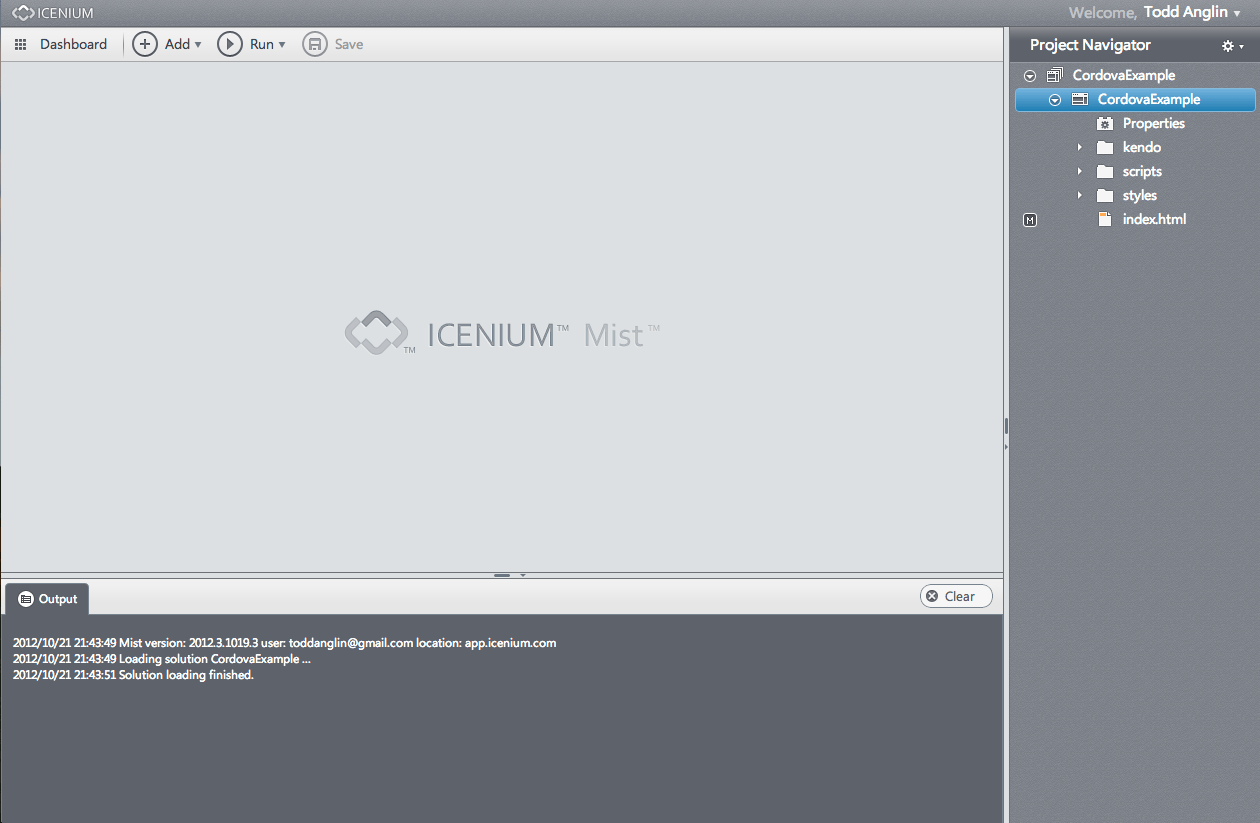Click the modified M badge beside index.html
1260x823 pixels.
1030,220
